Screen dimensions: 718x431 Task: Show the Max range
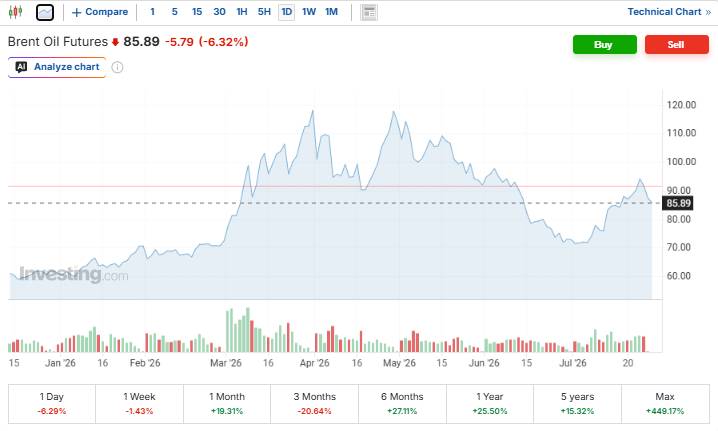pyautogui.click(x=665, y=404)
